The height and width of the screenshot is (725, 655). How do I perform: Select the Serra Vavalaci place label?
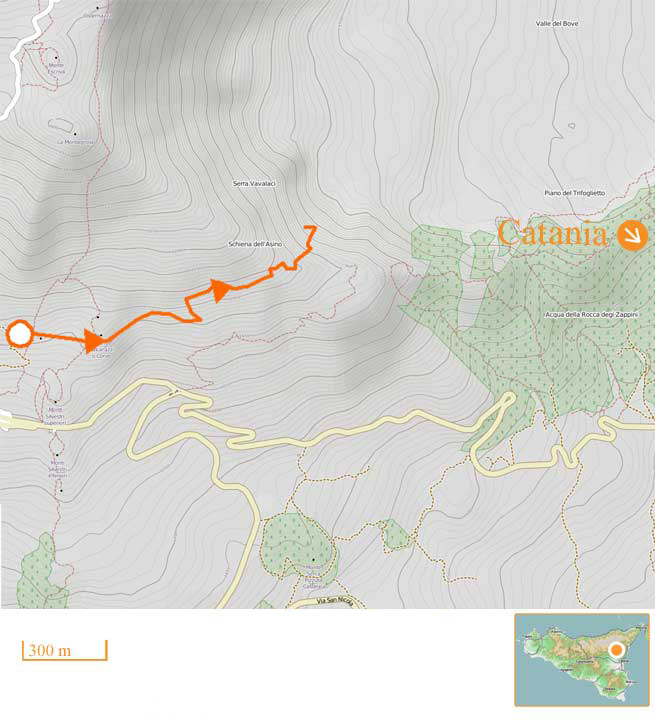click(254, 184)
